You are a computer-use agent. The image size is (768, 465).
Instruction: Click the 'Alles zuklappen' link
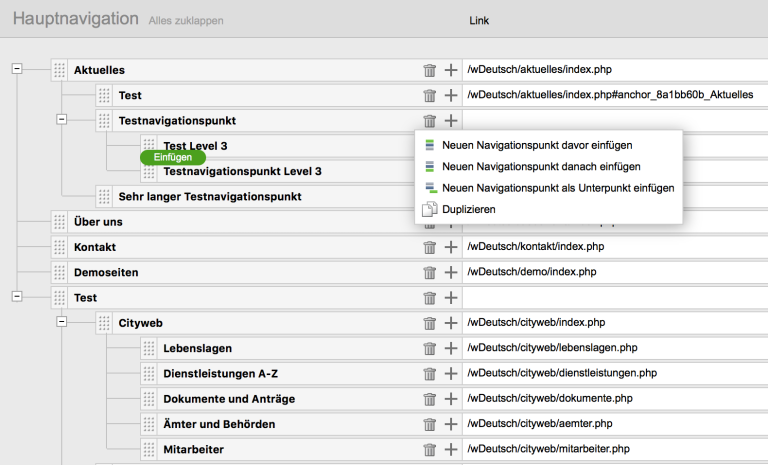(186, 20)
